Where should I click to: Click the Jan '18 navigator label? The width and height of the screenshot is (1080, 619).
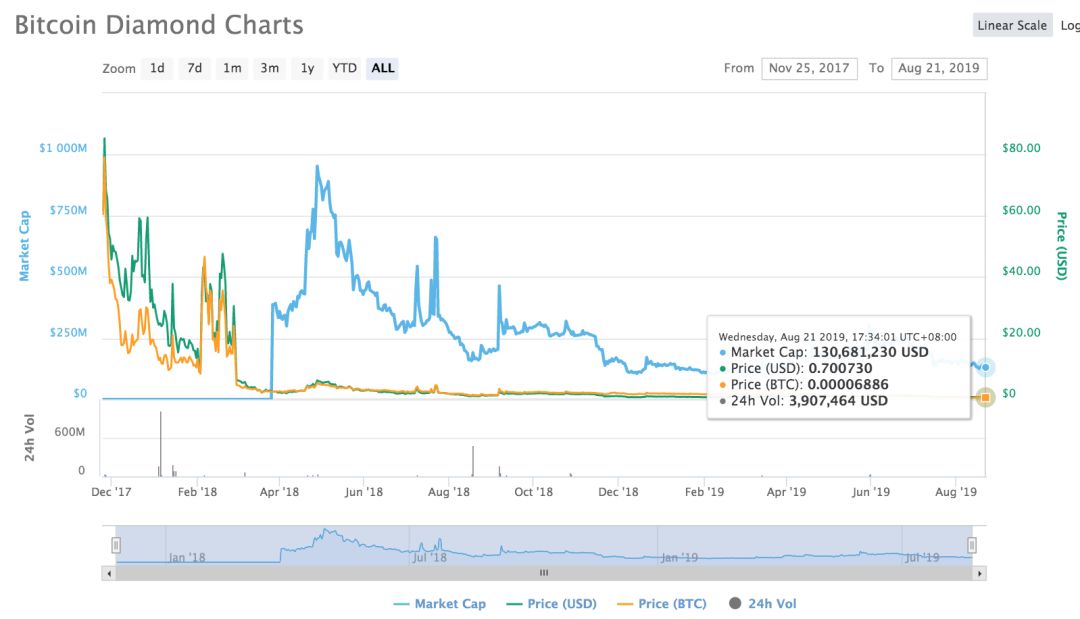(x=187, y=557)
